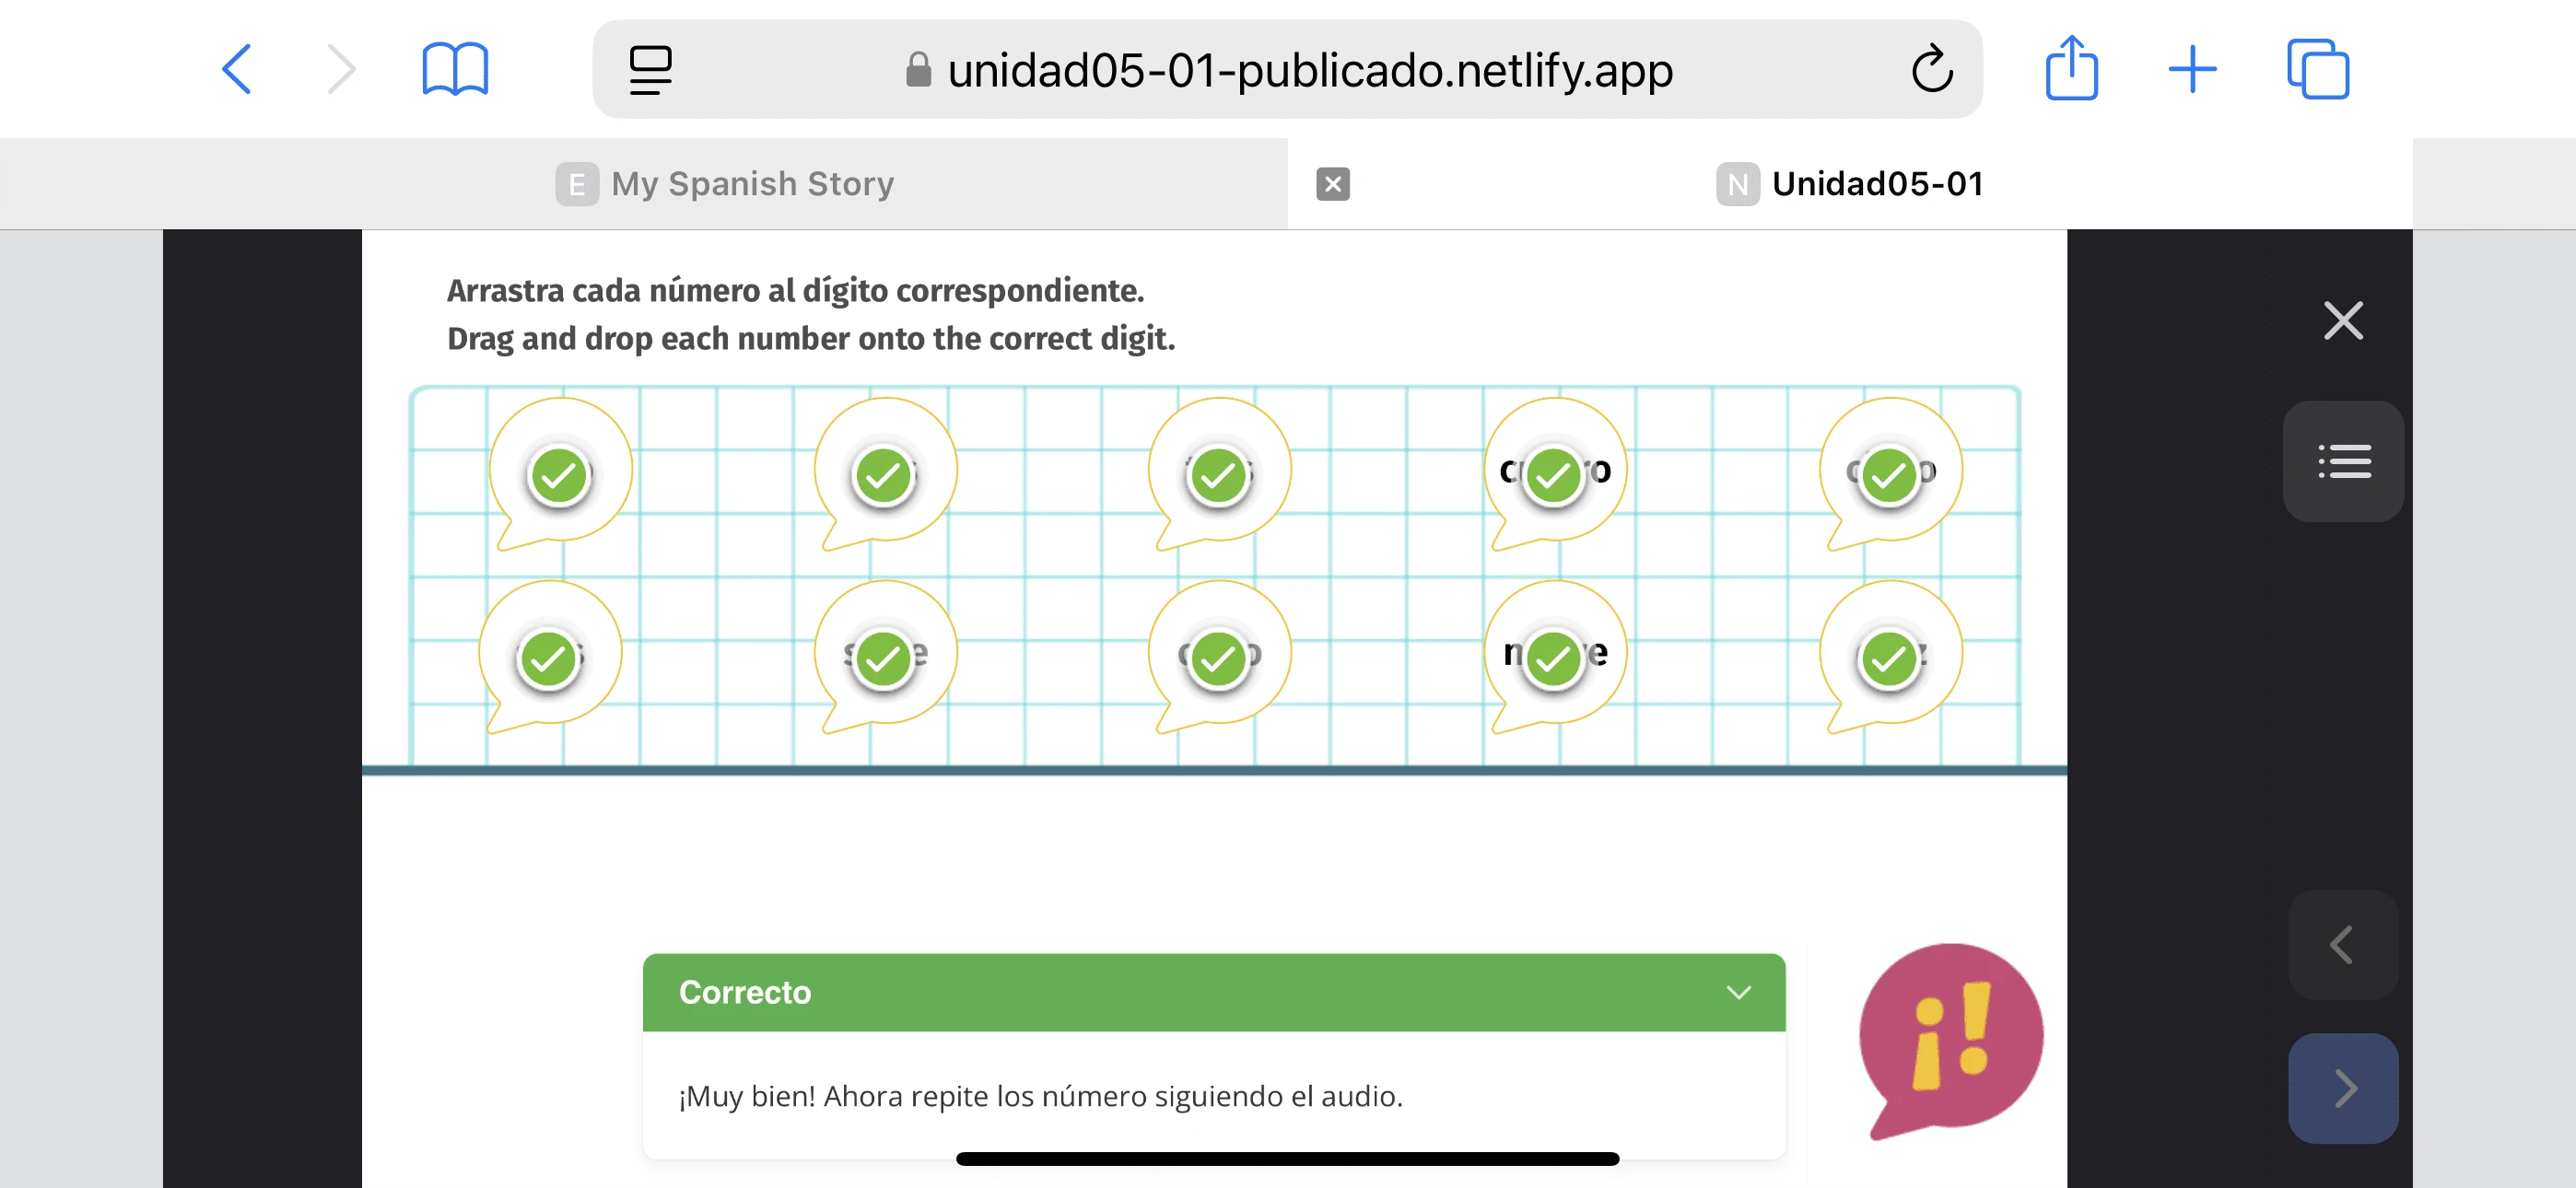Tap the 'nueve' bubble green checkmark
This screenshot has height=1188, width=2576.
[1553, 658]
